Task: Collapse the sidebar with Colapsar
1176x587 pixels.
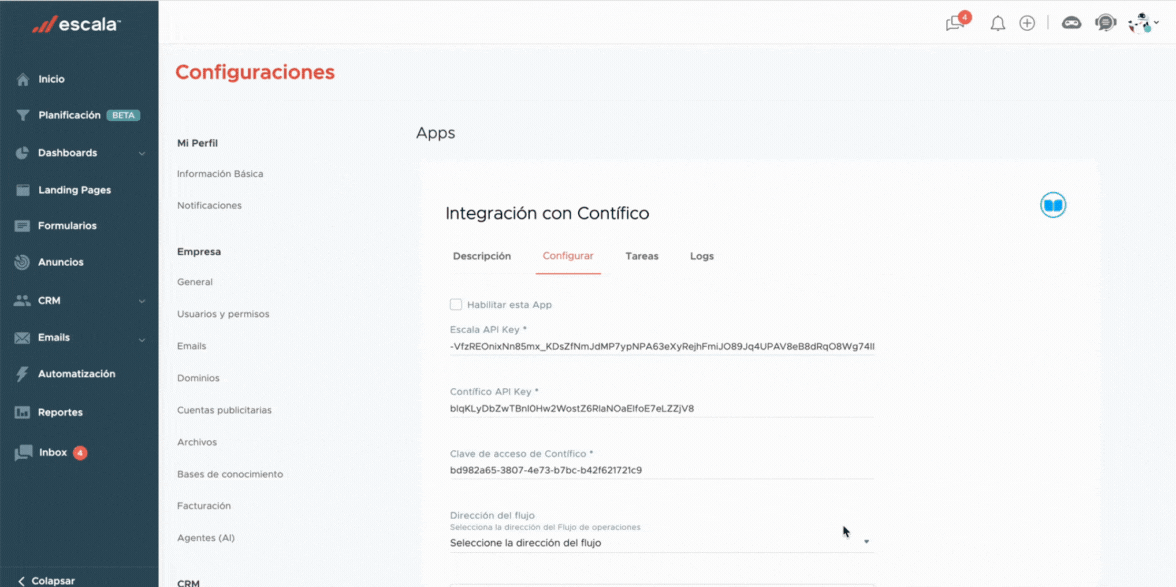Action: (46, 580)
